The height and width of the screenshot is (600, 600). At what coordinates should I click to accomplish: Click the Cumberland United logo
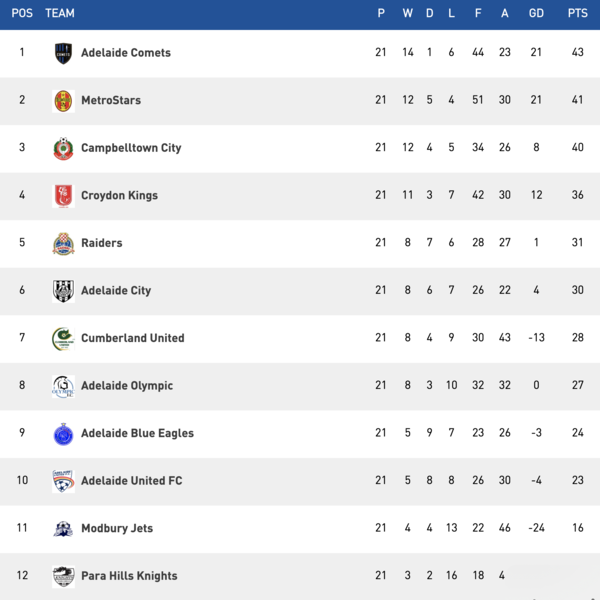coord(63,338)
